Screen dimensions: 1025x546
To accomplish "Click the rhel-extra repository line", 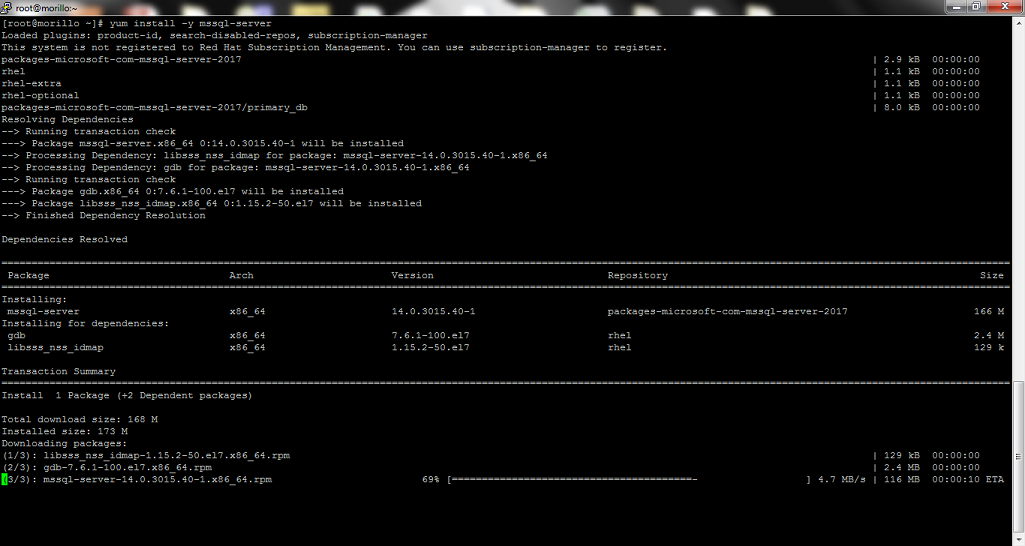I will point(31,84).
